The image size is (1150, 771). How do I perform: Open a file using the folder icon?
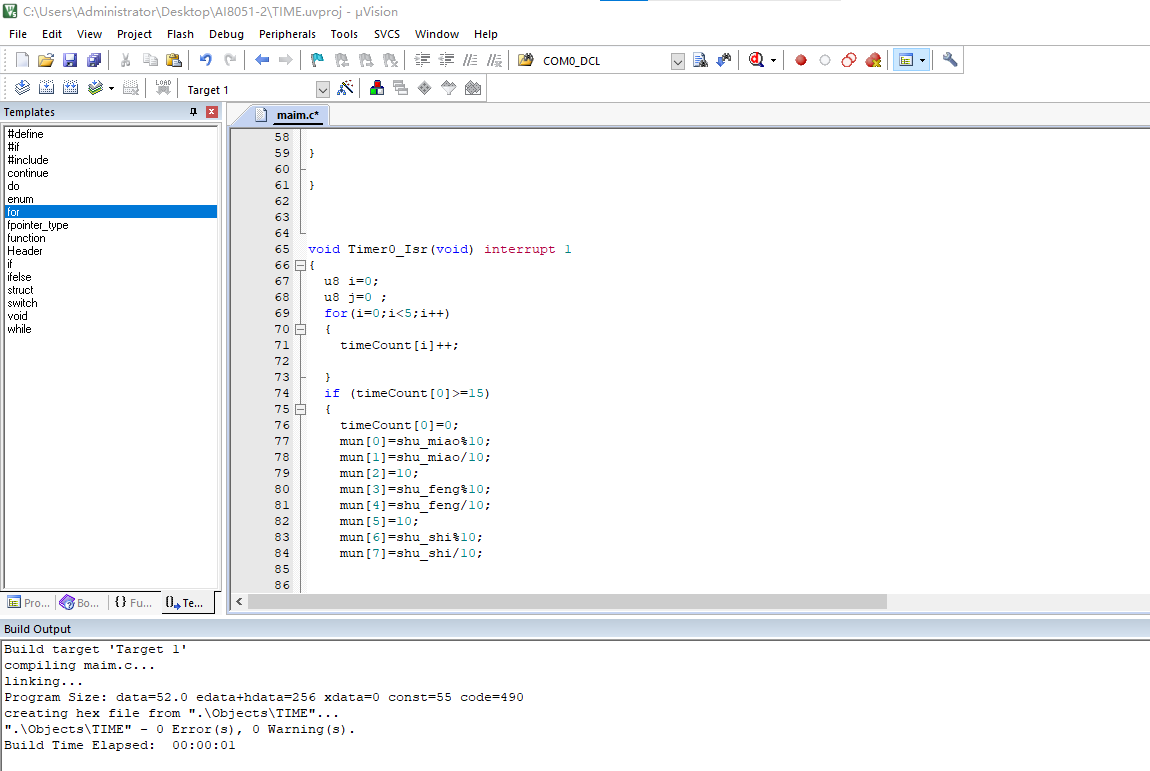pyautogui.click(x=46, y=60)
